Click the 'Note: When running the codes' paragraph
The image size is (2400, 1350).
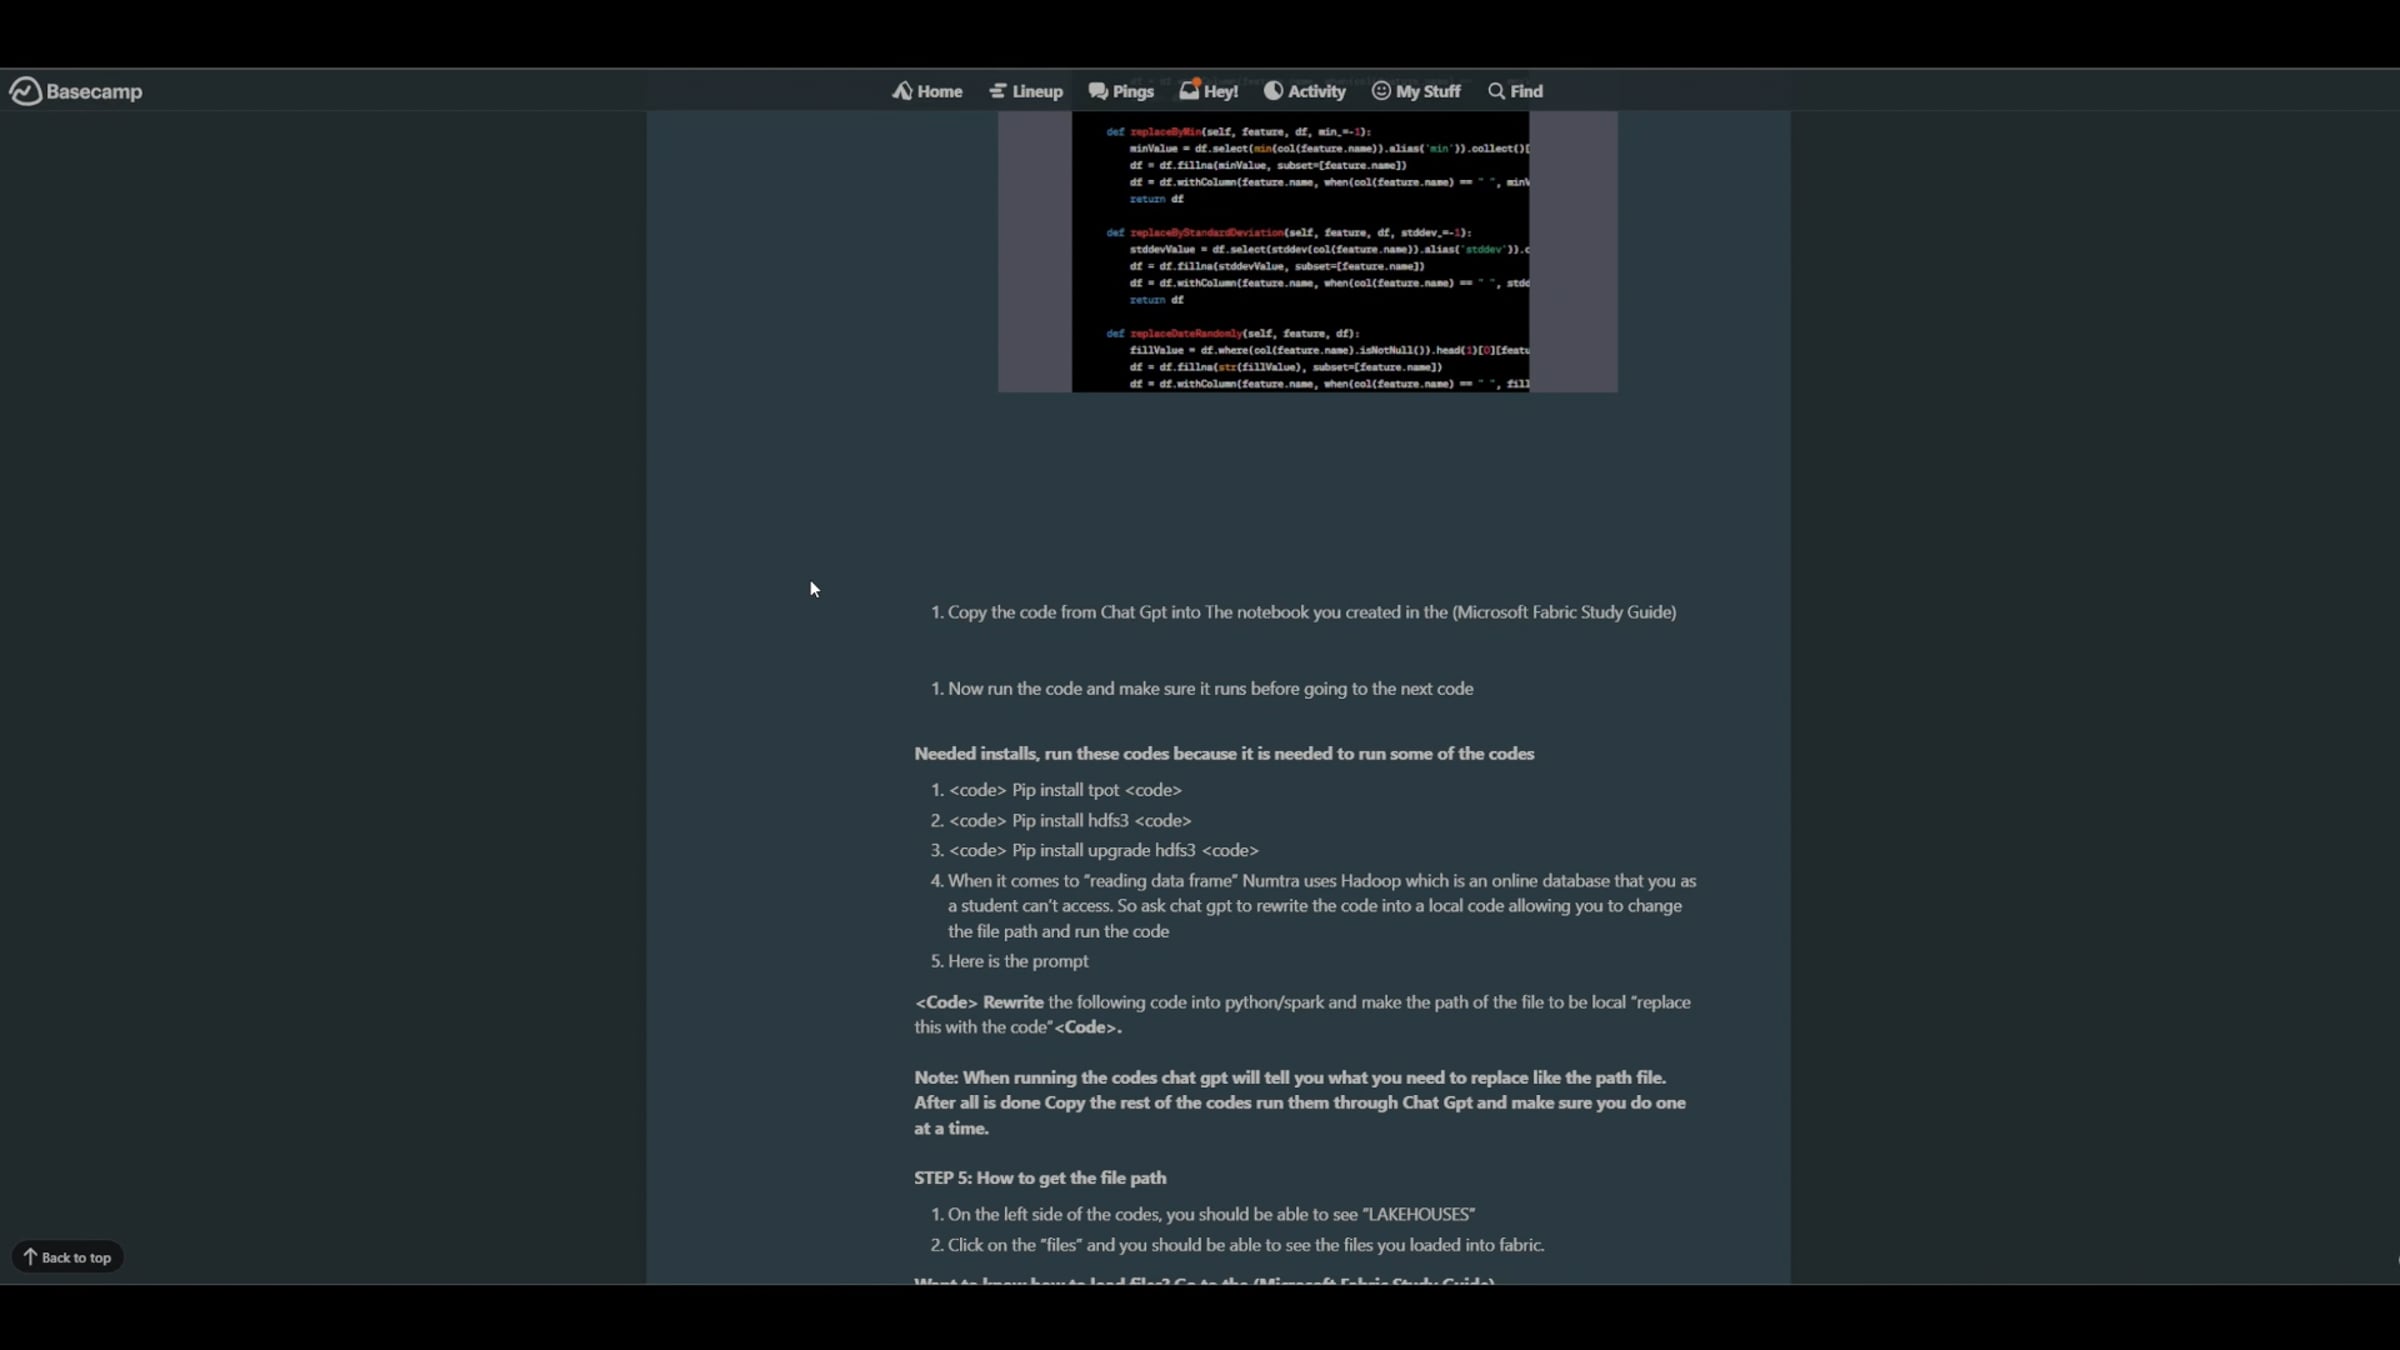coord(1300,1103)
